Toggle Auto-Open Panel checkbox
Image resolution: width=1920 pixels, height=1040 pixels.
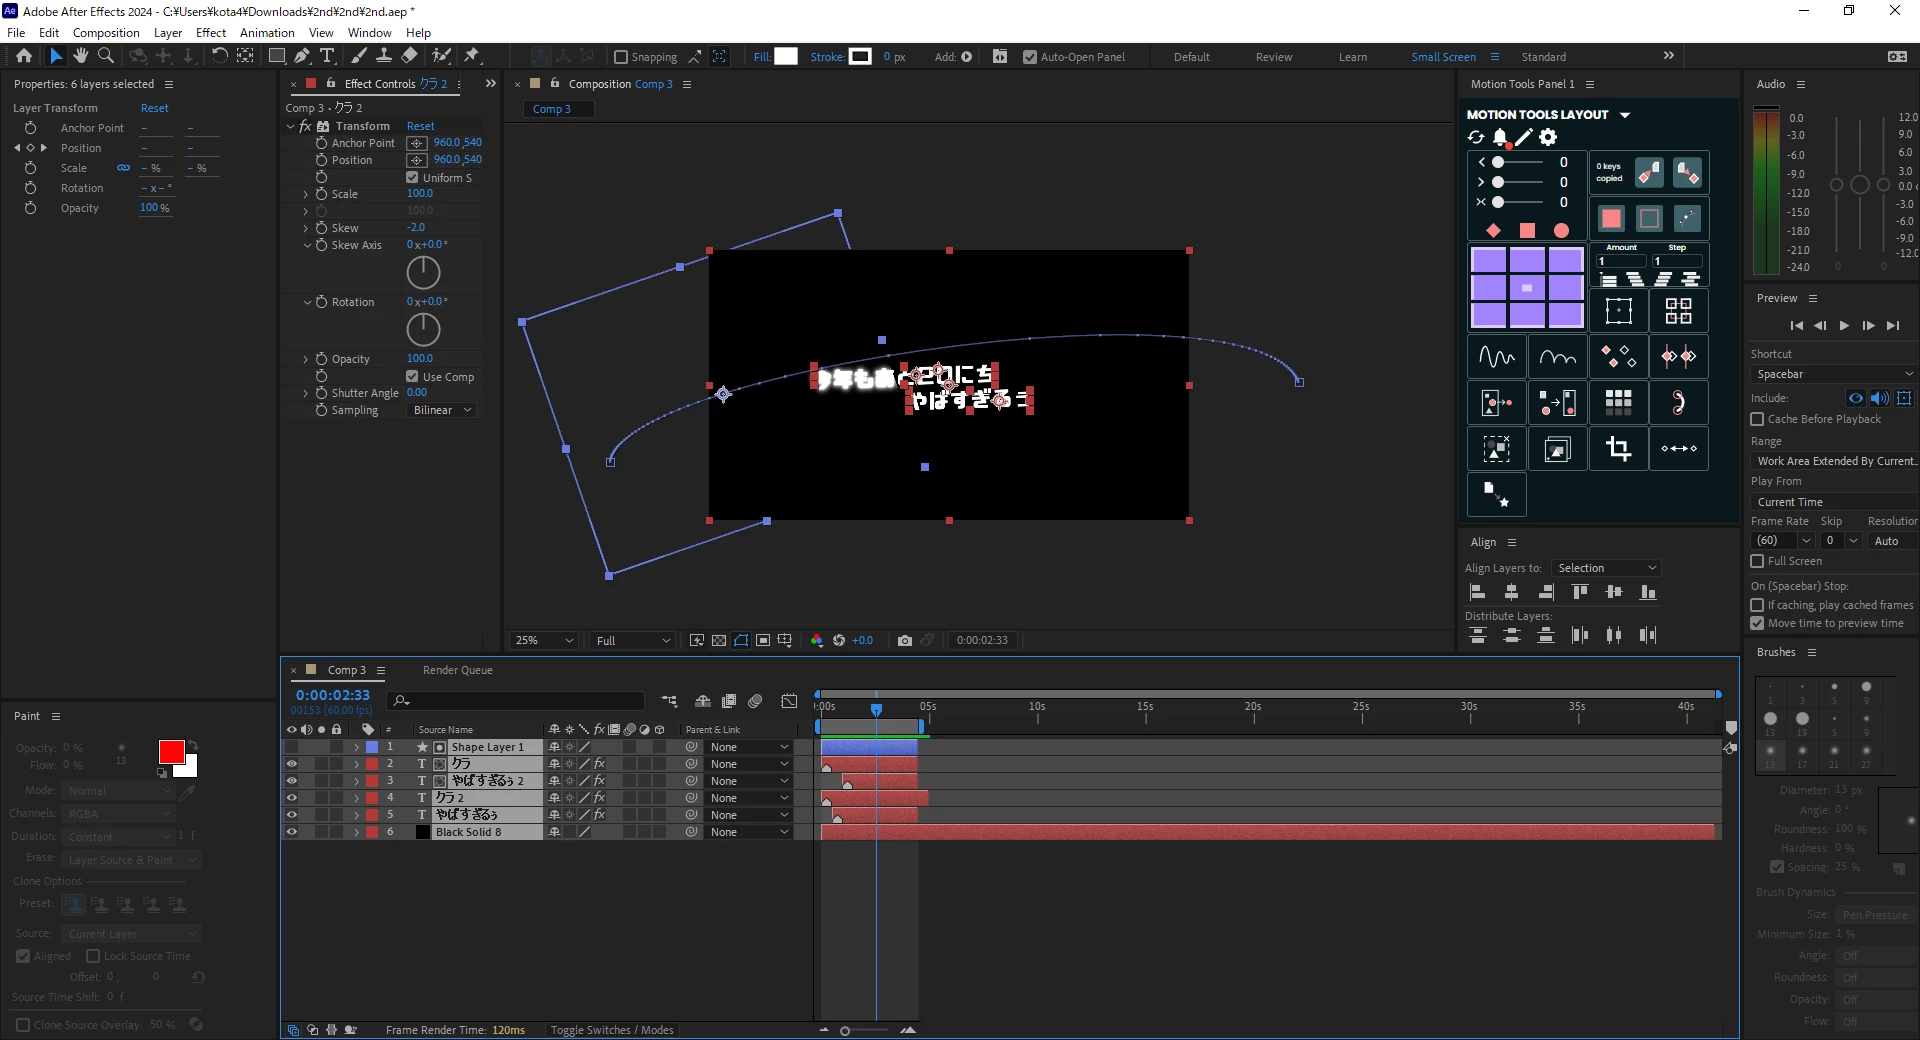click(1030, 57)
